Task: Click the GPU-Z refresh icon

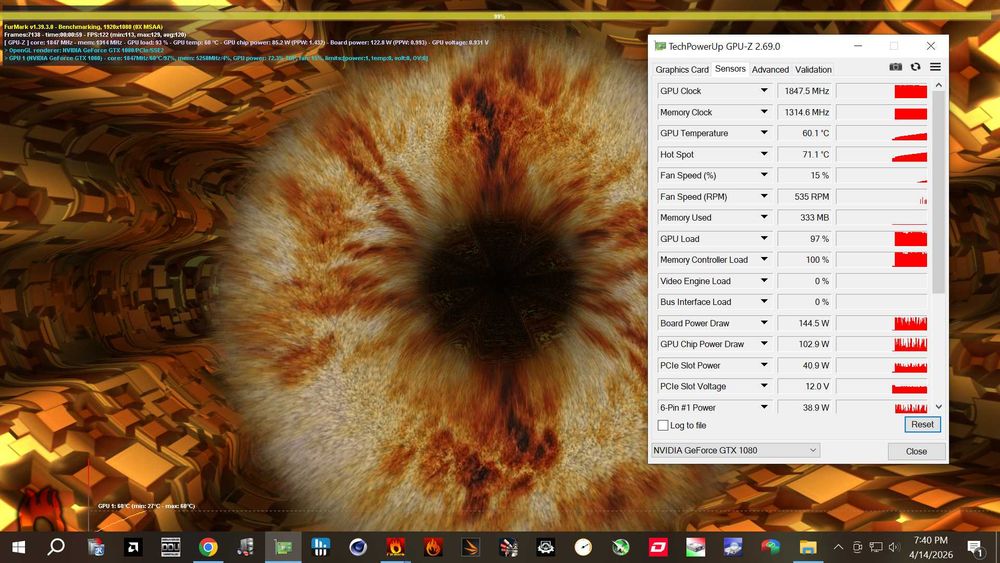Action: click(915, 67)
